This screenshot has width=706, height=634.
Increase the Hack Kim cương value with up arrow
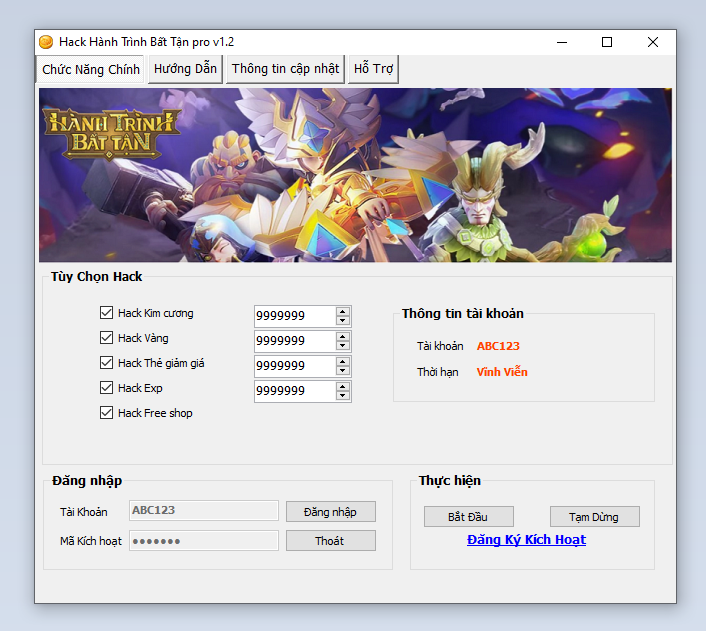[x=343, y=311]
